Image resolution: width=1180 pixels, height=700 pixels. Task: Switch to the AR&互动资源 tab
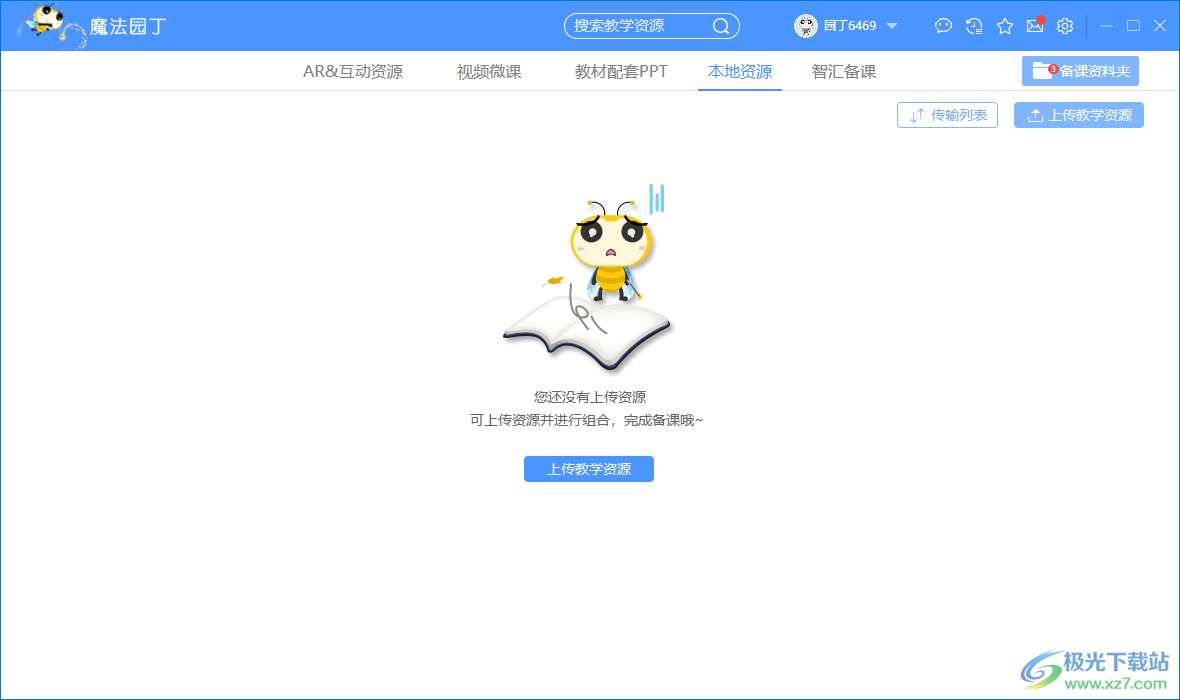pyautogui.click(x=352, y=71)
